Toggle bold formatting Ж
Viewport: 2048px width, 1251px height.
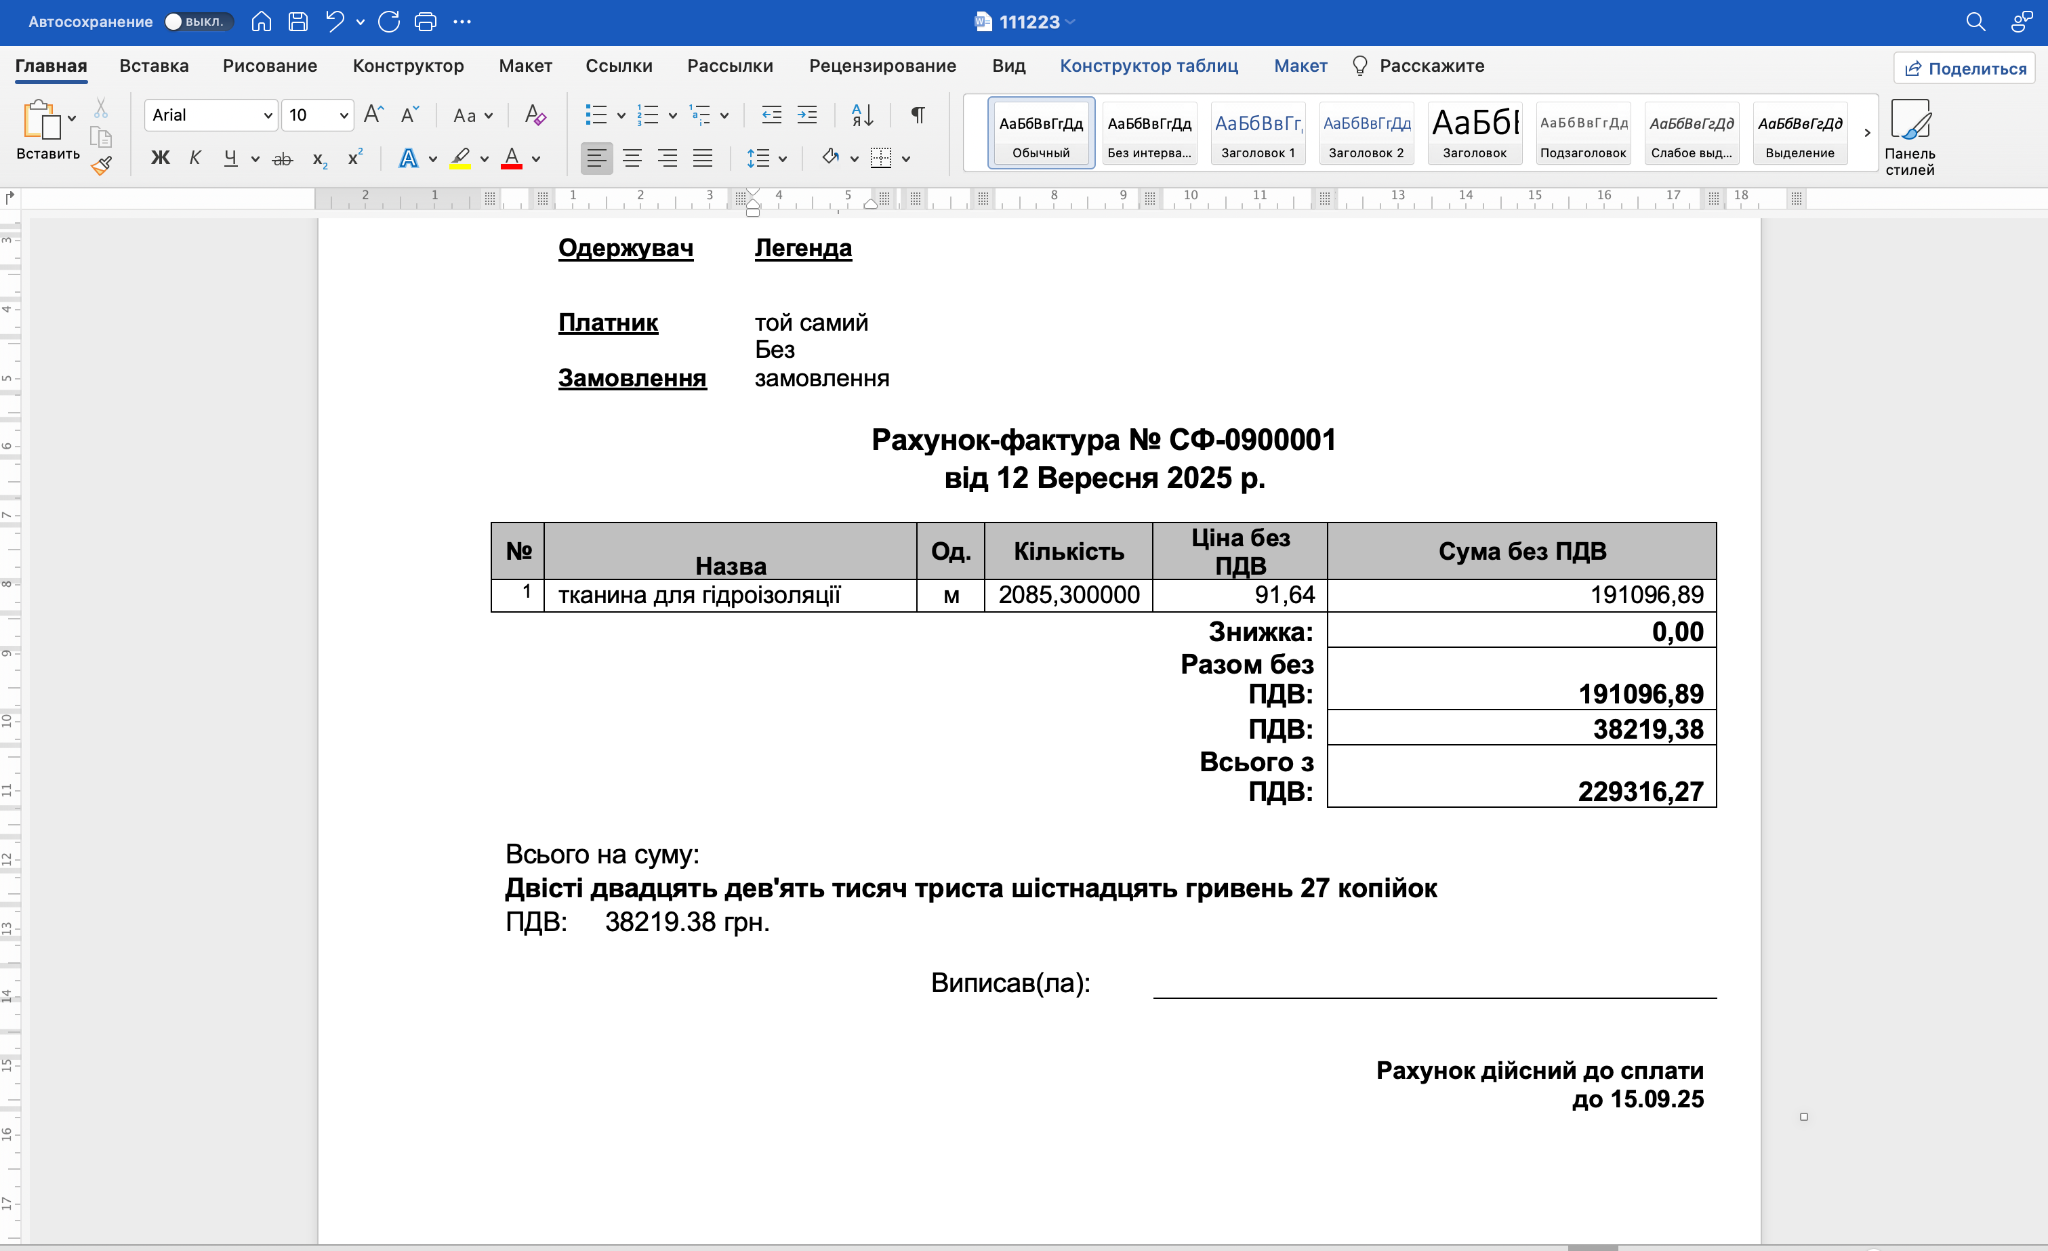point(160,158)
